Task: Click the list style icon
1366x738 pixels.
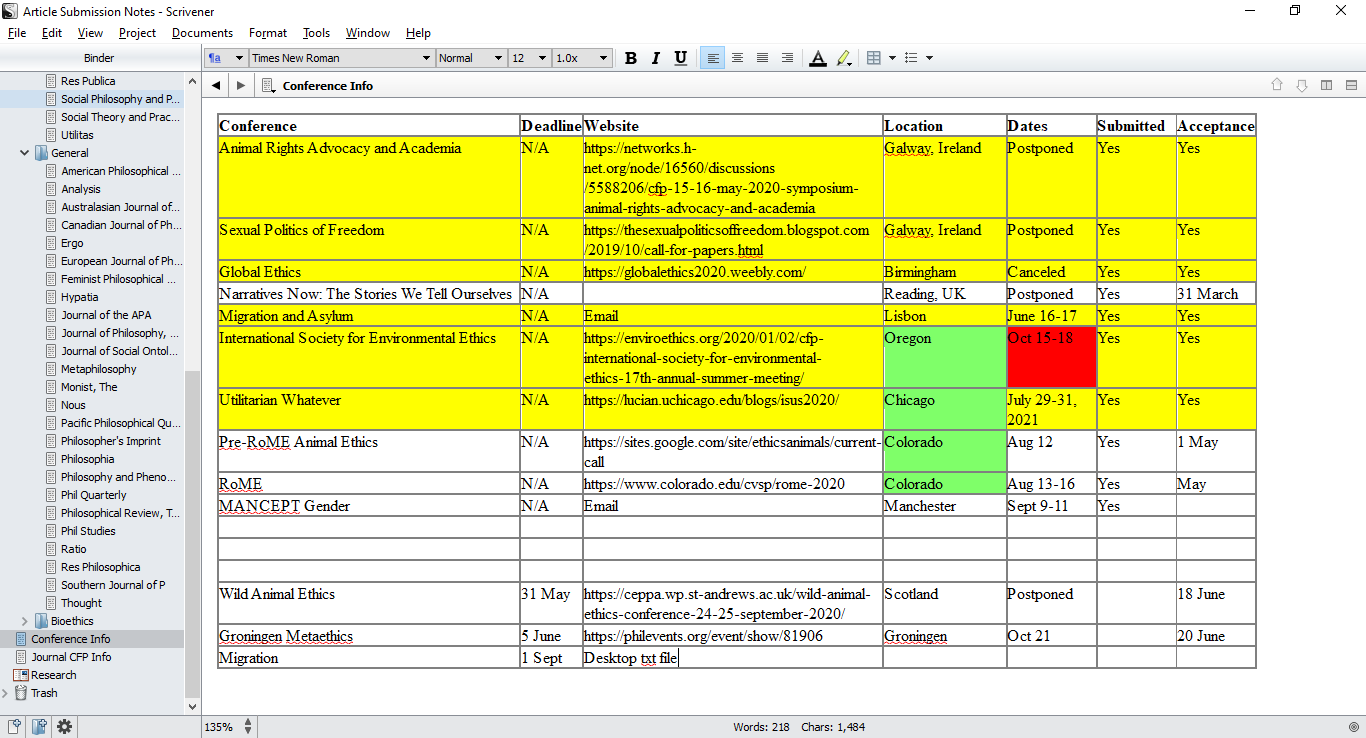Action: (x=911, y=58)
